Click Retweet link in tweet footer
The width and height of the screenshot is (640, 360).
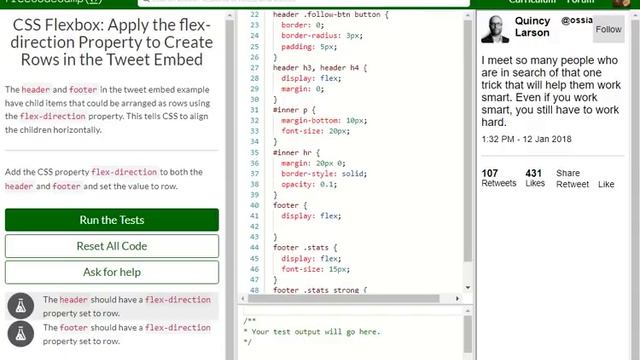[572, 184]
